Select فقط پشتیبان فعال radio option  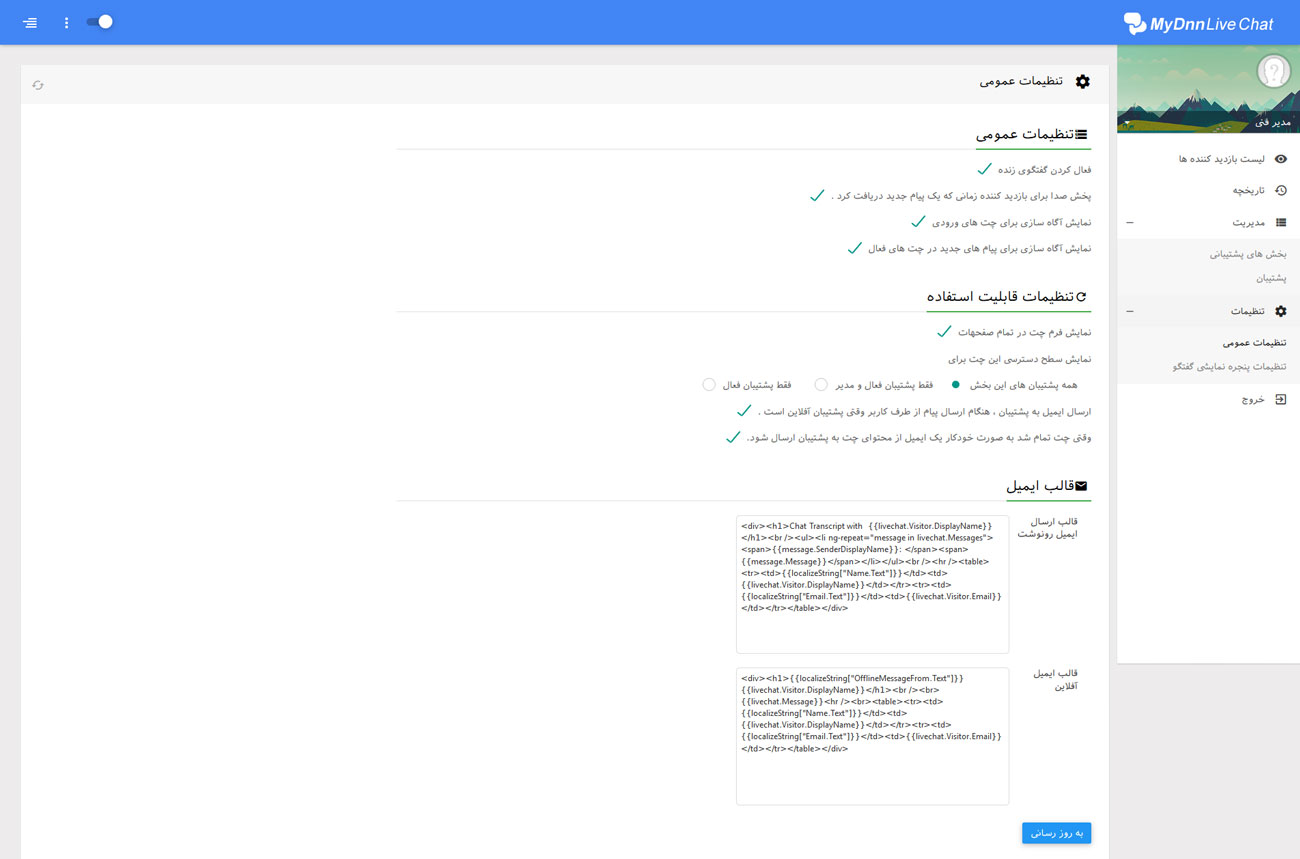(x=709, y=384)
